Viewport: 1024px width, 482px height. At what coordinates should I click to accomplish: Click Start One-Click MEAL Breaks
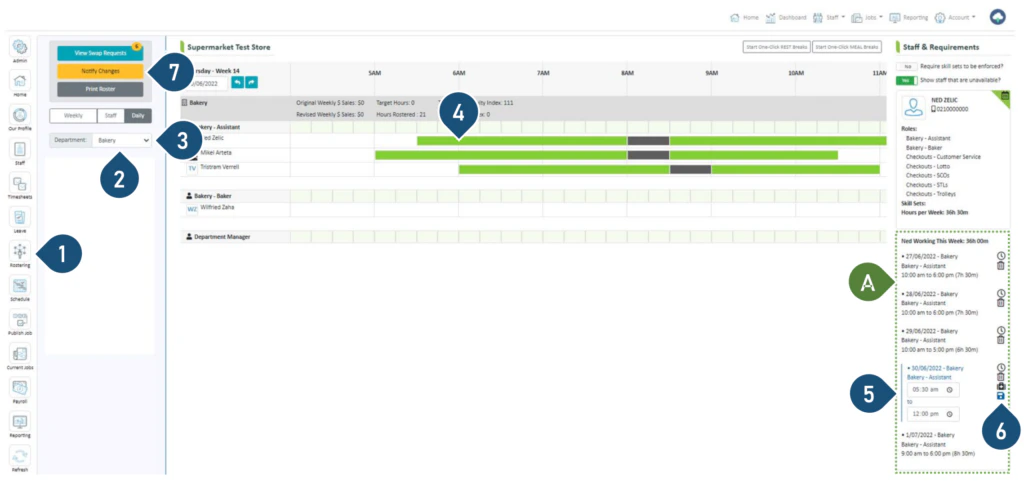pyautogui.click(x=847, y=46)
